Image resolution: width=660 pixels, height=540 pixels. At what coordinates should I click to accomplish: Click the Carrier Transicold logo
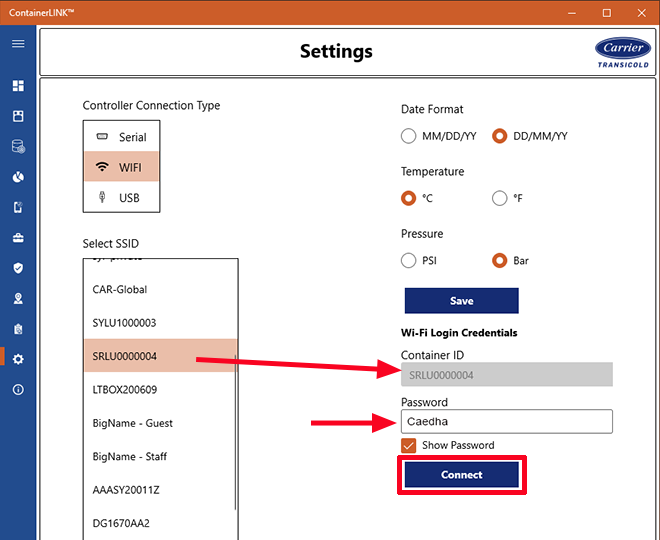point(623,53)
